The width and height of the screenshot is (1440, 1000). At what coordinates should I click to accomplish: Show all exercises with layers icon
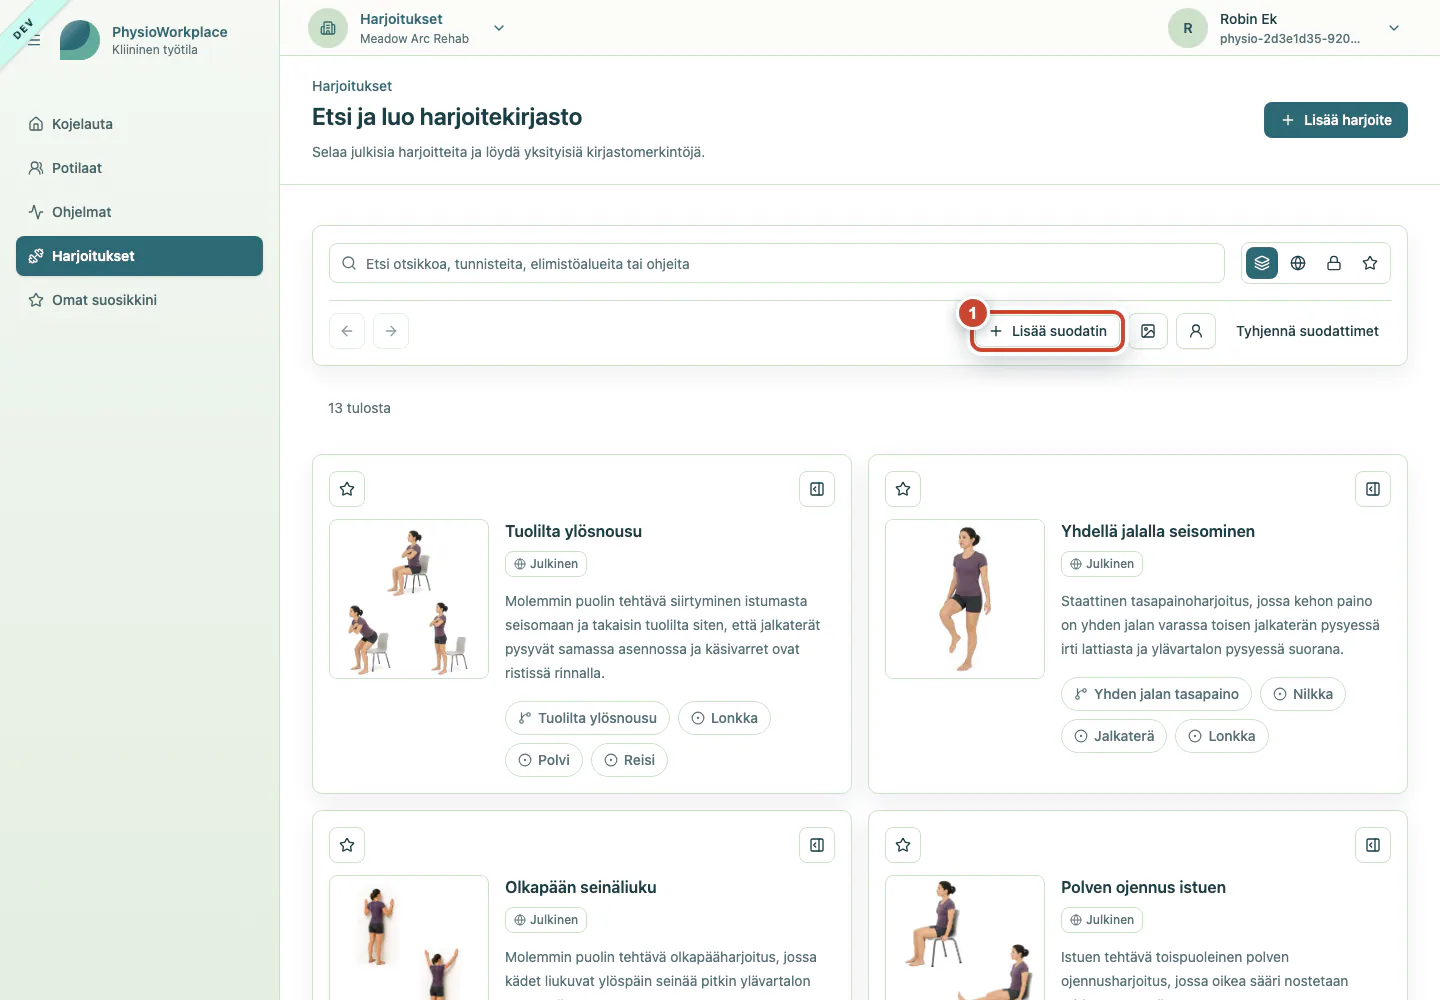click(x=1262, y=263)
